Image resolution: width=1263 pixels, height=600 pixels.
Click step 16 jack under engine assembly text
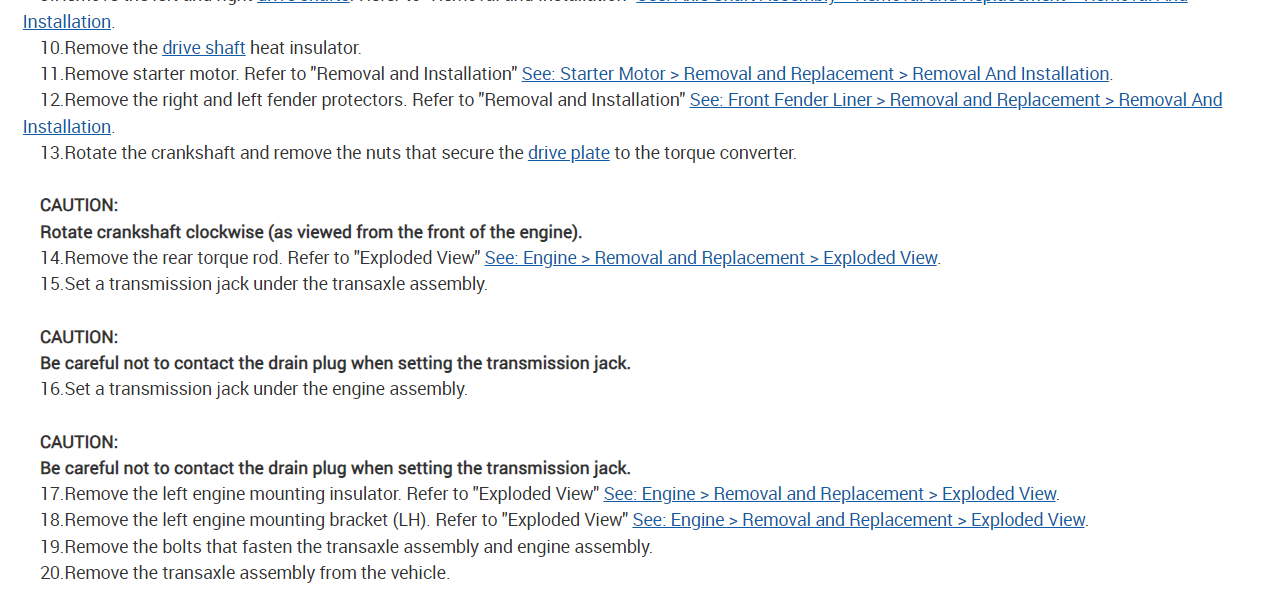pyautogui.click(x=265, y=389)
